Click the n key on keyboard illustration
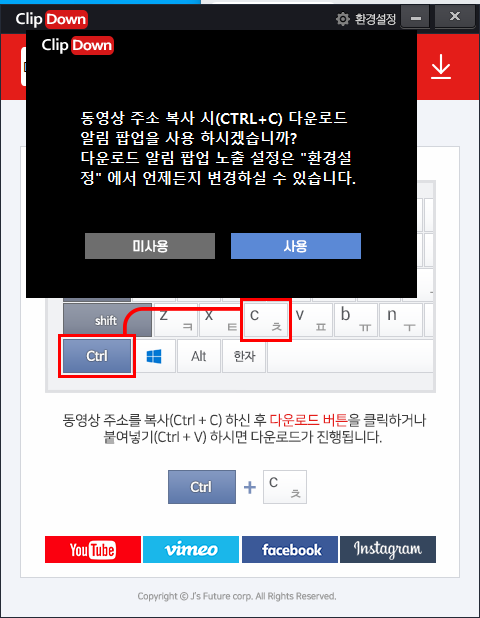The height and width of the screenshot is (618, 480). [401, 320]
